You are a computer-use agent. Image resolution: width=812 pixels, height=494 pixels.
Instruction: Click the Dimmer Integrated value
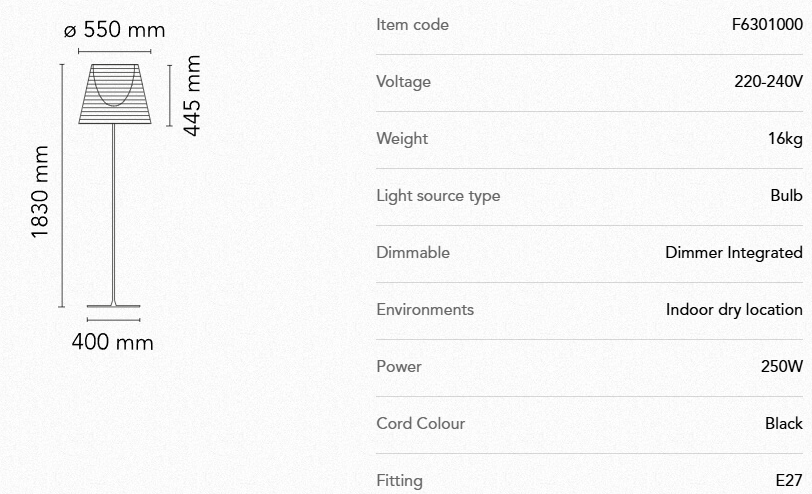click(x=733, y=252)
